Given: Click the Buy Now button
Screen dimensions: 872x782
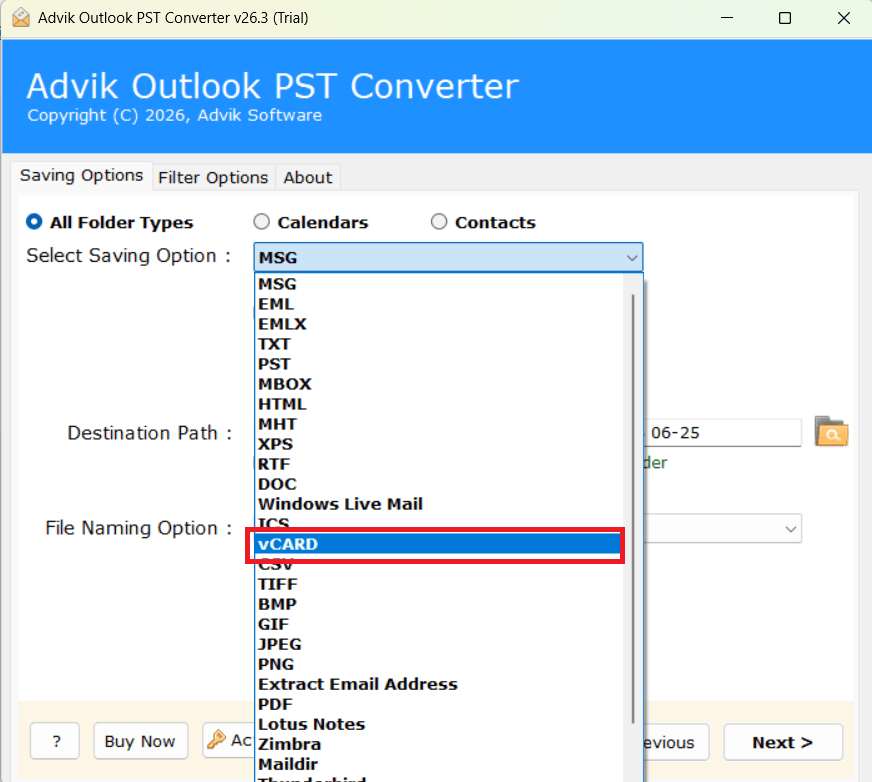Looking at the screenshot, I should click(x=141, y=741).
